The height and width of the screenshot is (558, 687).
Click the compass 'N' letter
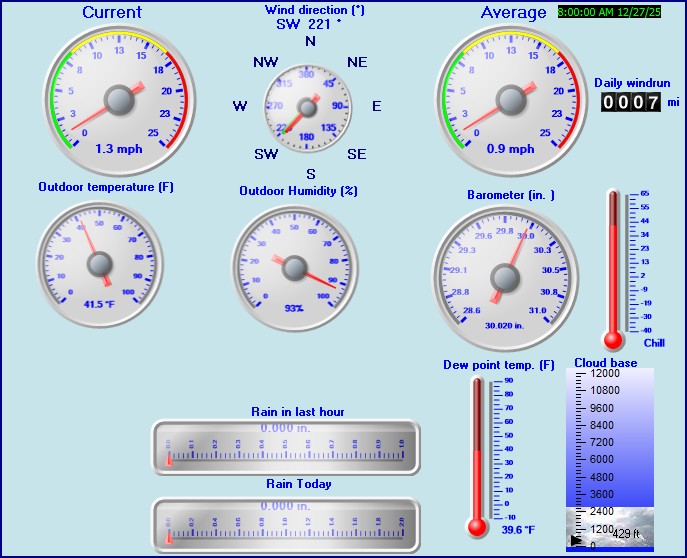coord(310,41)
